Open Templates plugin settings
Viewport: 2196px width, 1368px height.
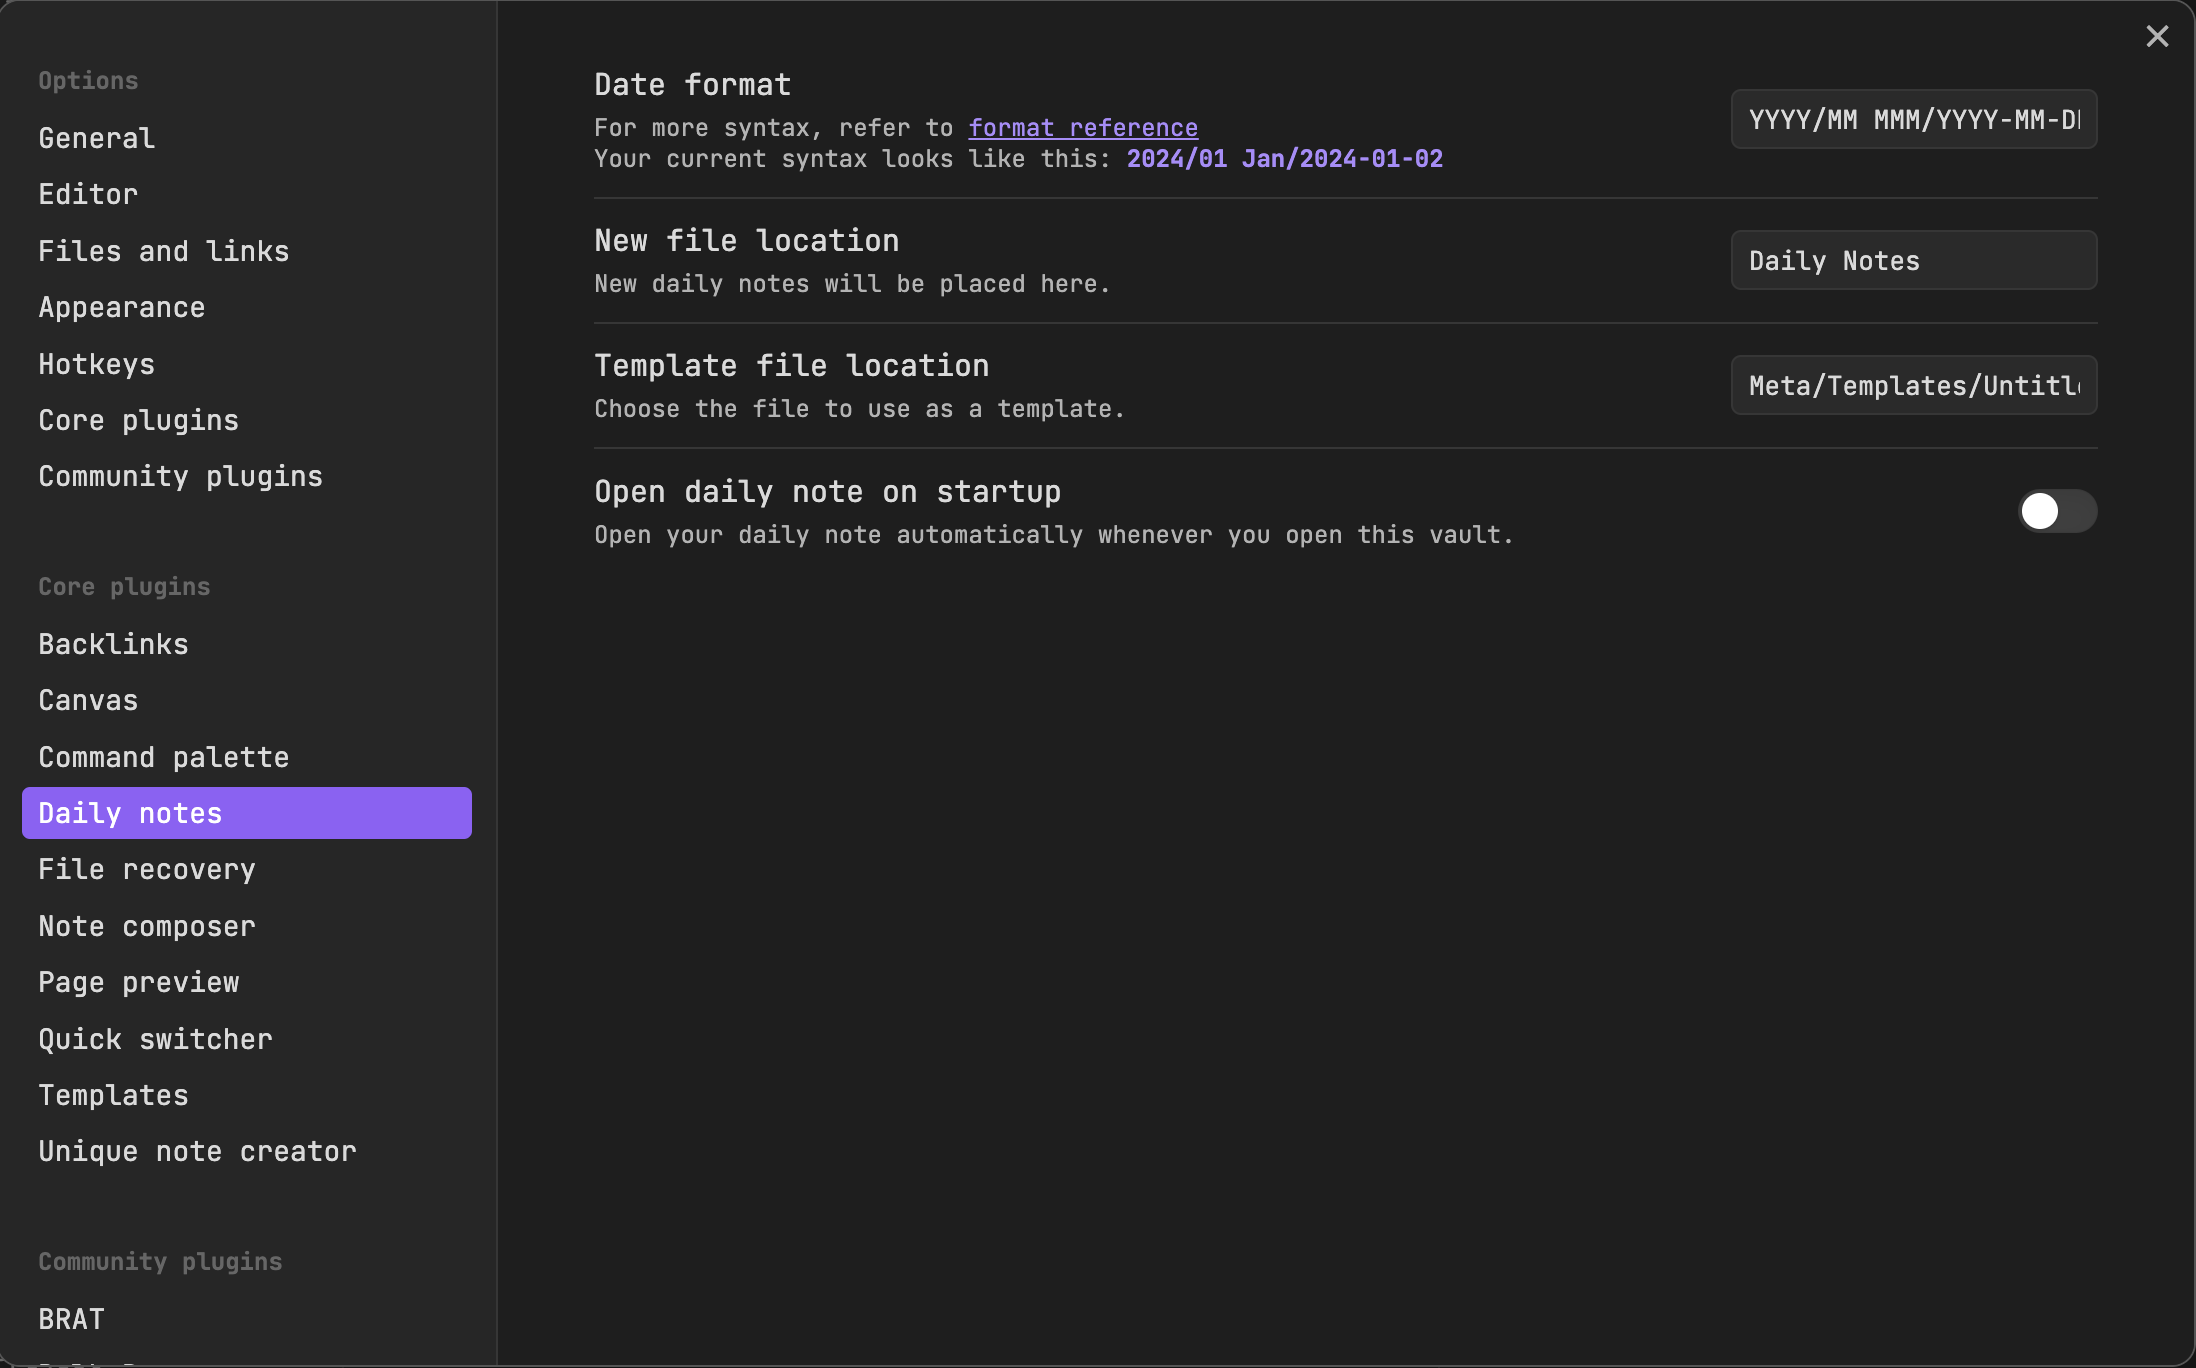point(113,1095)
